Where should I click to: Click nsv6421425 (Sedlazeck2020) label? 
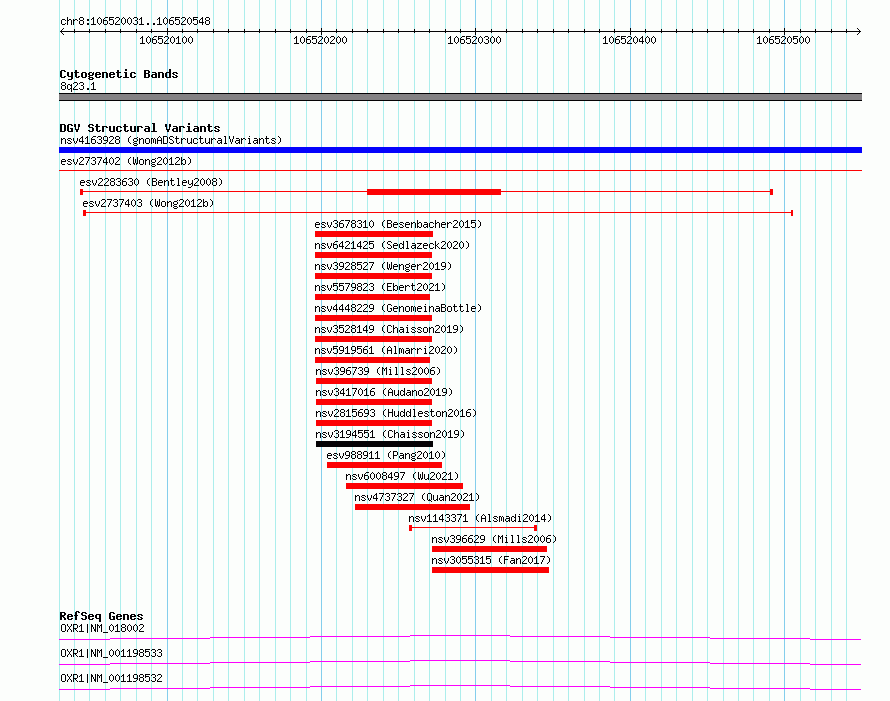click(392, 245)
